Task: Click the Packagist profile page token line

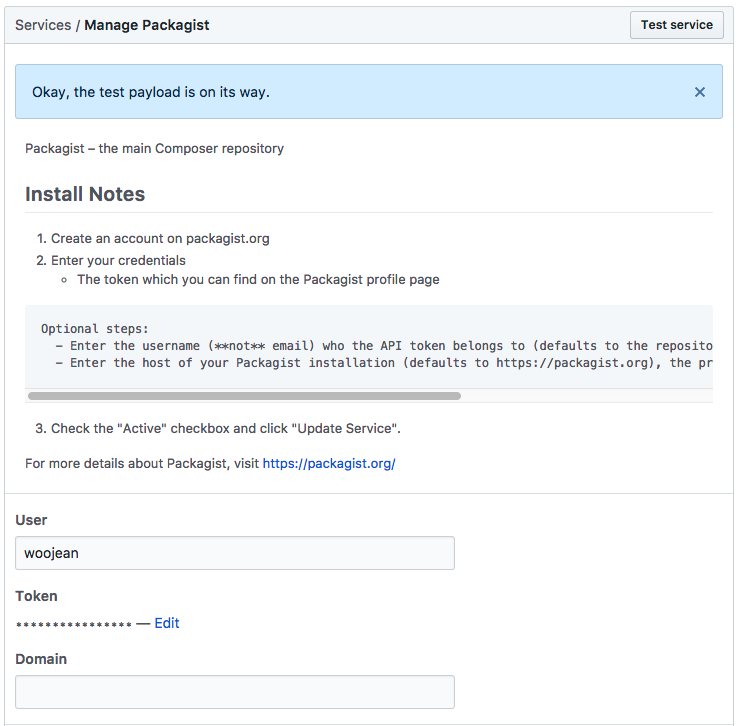Action: pos(258,279)
